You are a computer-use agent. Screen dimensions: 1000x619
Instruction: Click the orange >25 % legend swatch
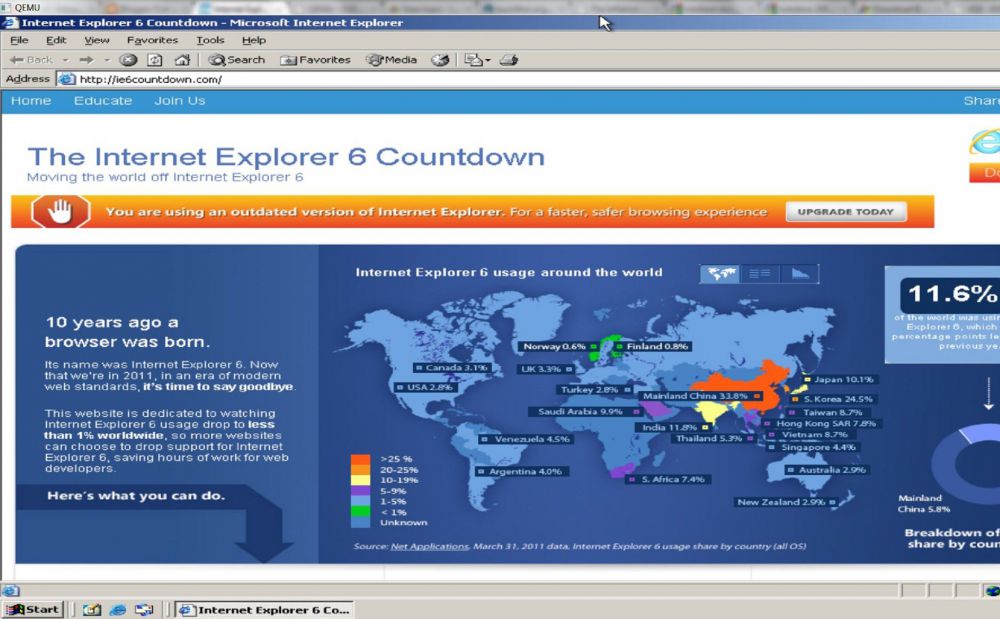360,459
